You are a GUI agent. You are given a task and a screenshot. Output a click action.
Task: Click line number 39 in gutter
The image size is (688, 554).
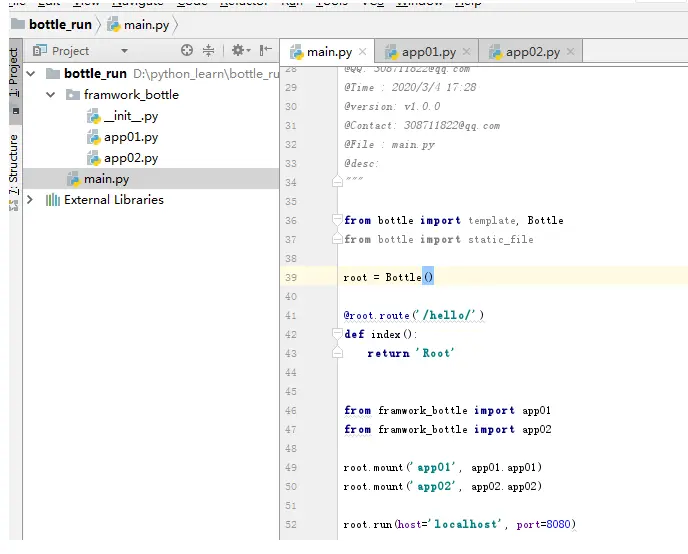pyautogui.click(x=291, y=277)
